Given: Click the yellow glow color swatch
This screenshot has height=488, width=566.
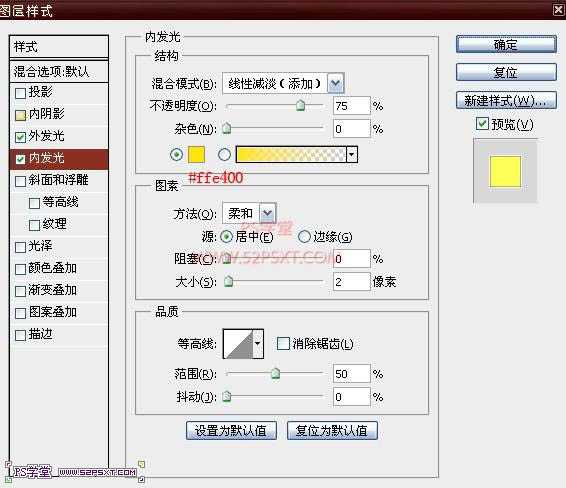Looking at the screenshot, I should 196,155.
